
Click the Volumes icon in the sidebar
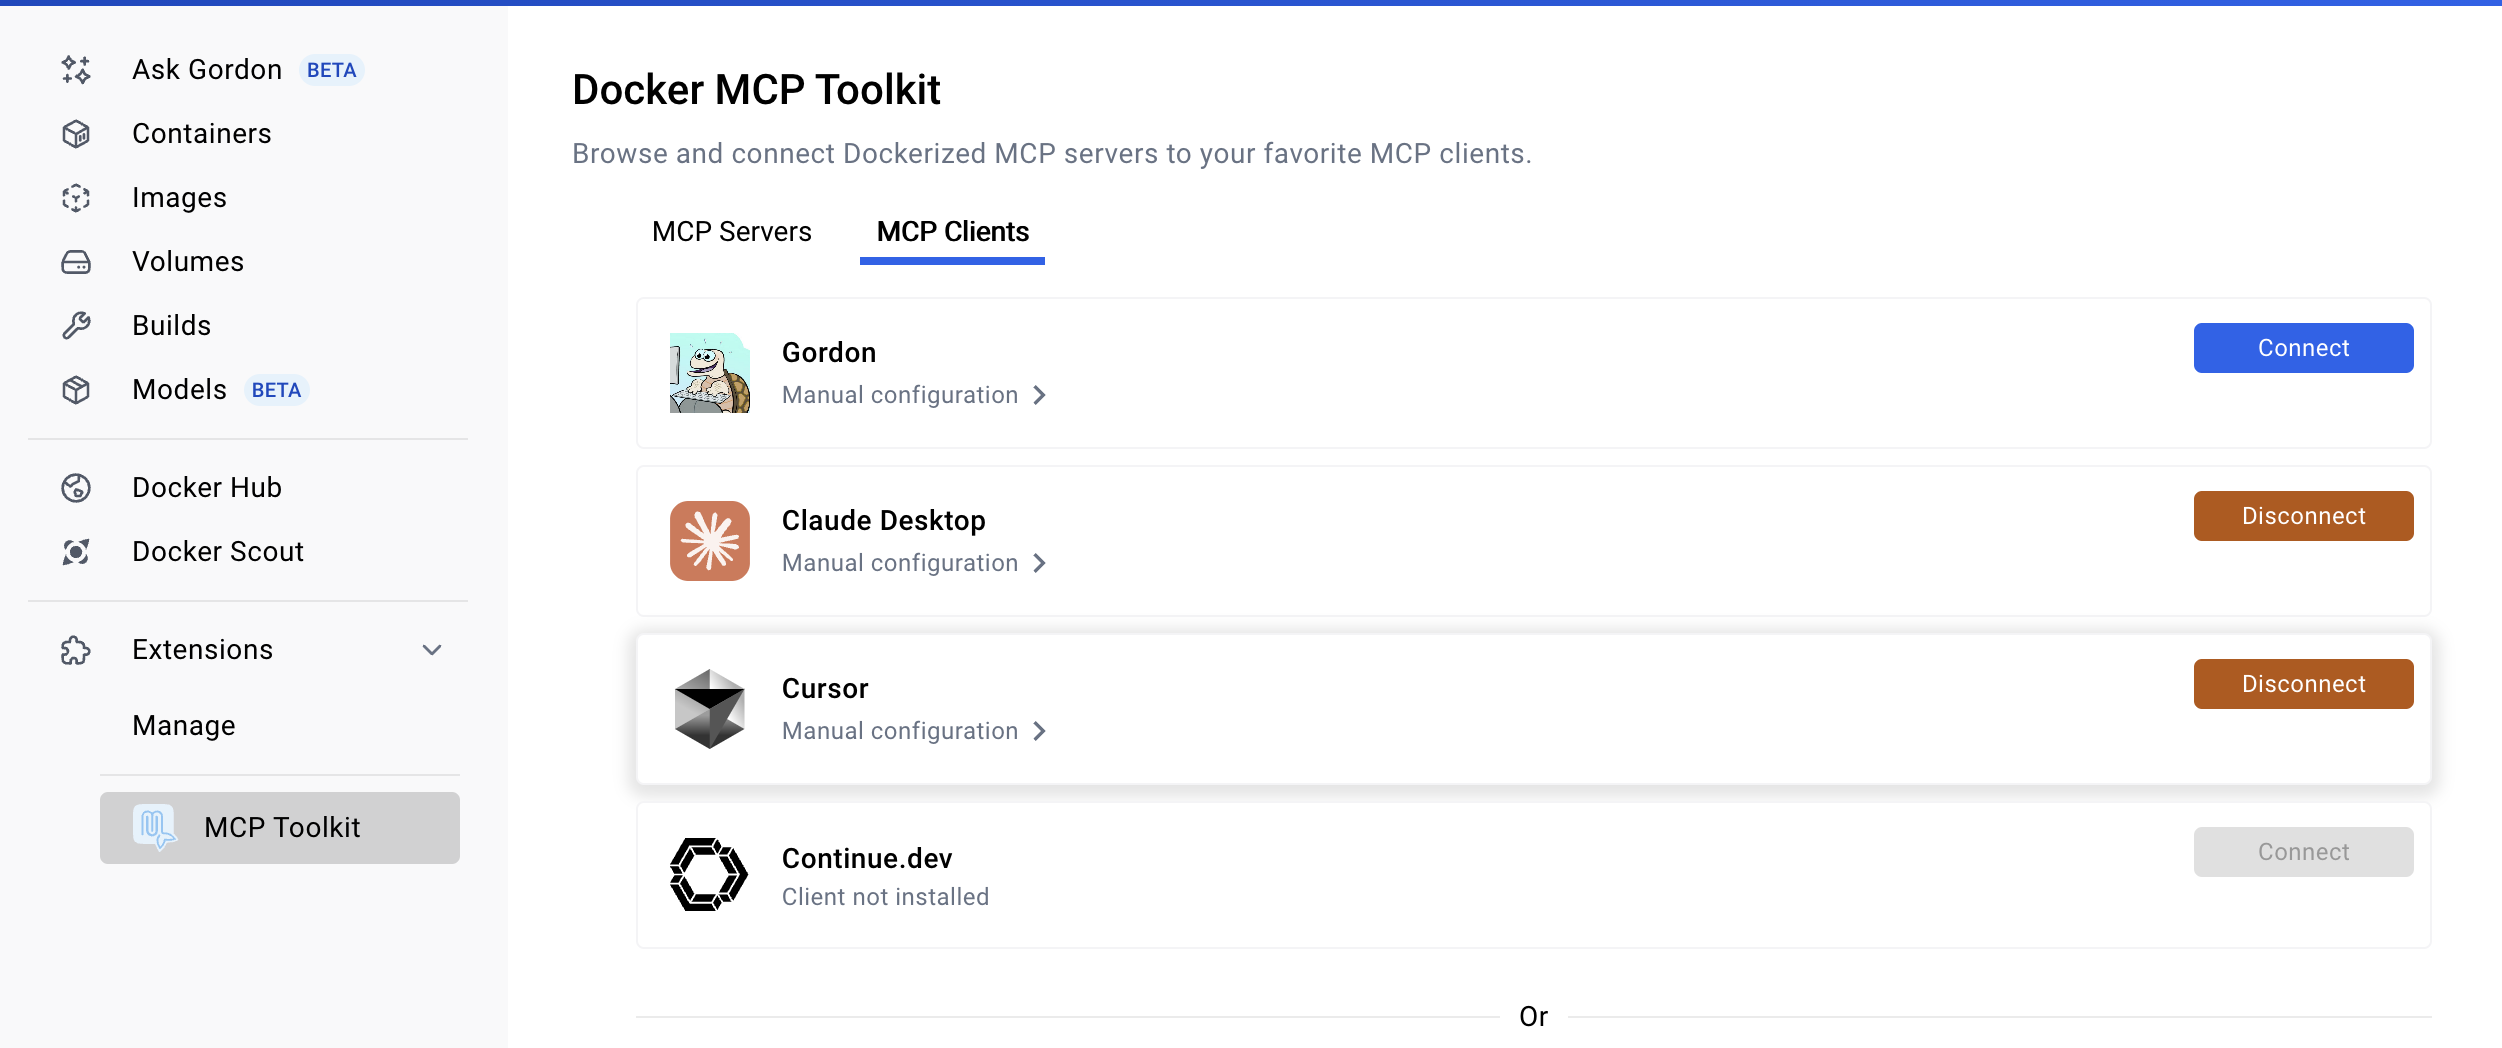76,261
